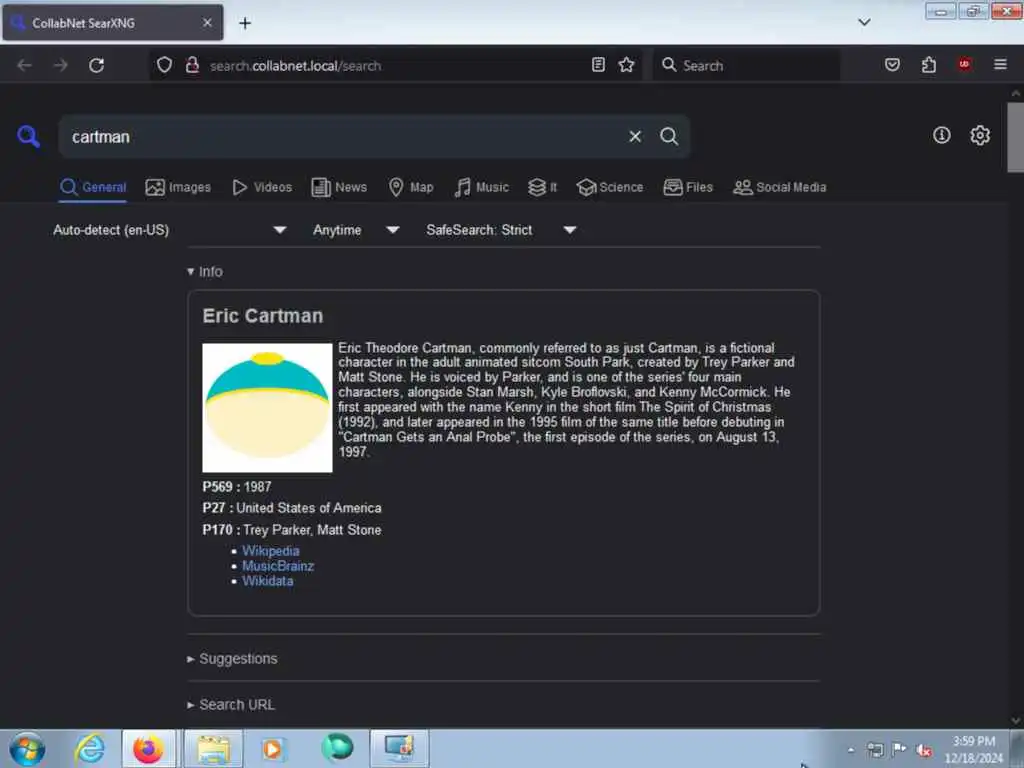
Task: Open the SafeSearch Strict dropdown
Action: pyautogui.click(x=501, y=230)
